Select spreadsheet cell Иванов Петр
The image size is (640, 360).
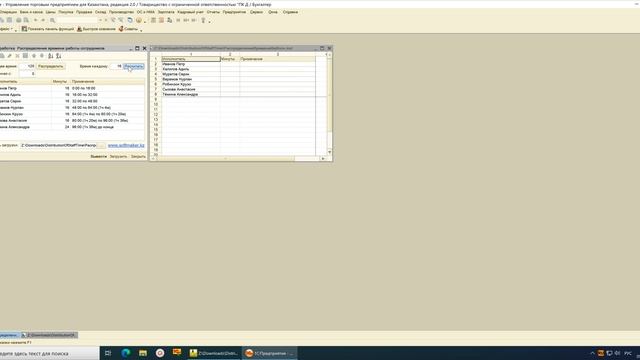coord(191,64)
